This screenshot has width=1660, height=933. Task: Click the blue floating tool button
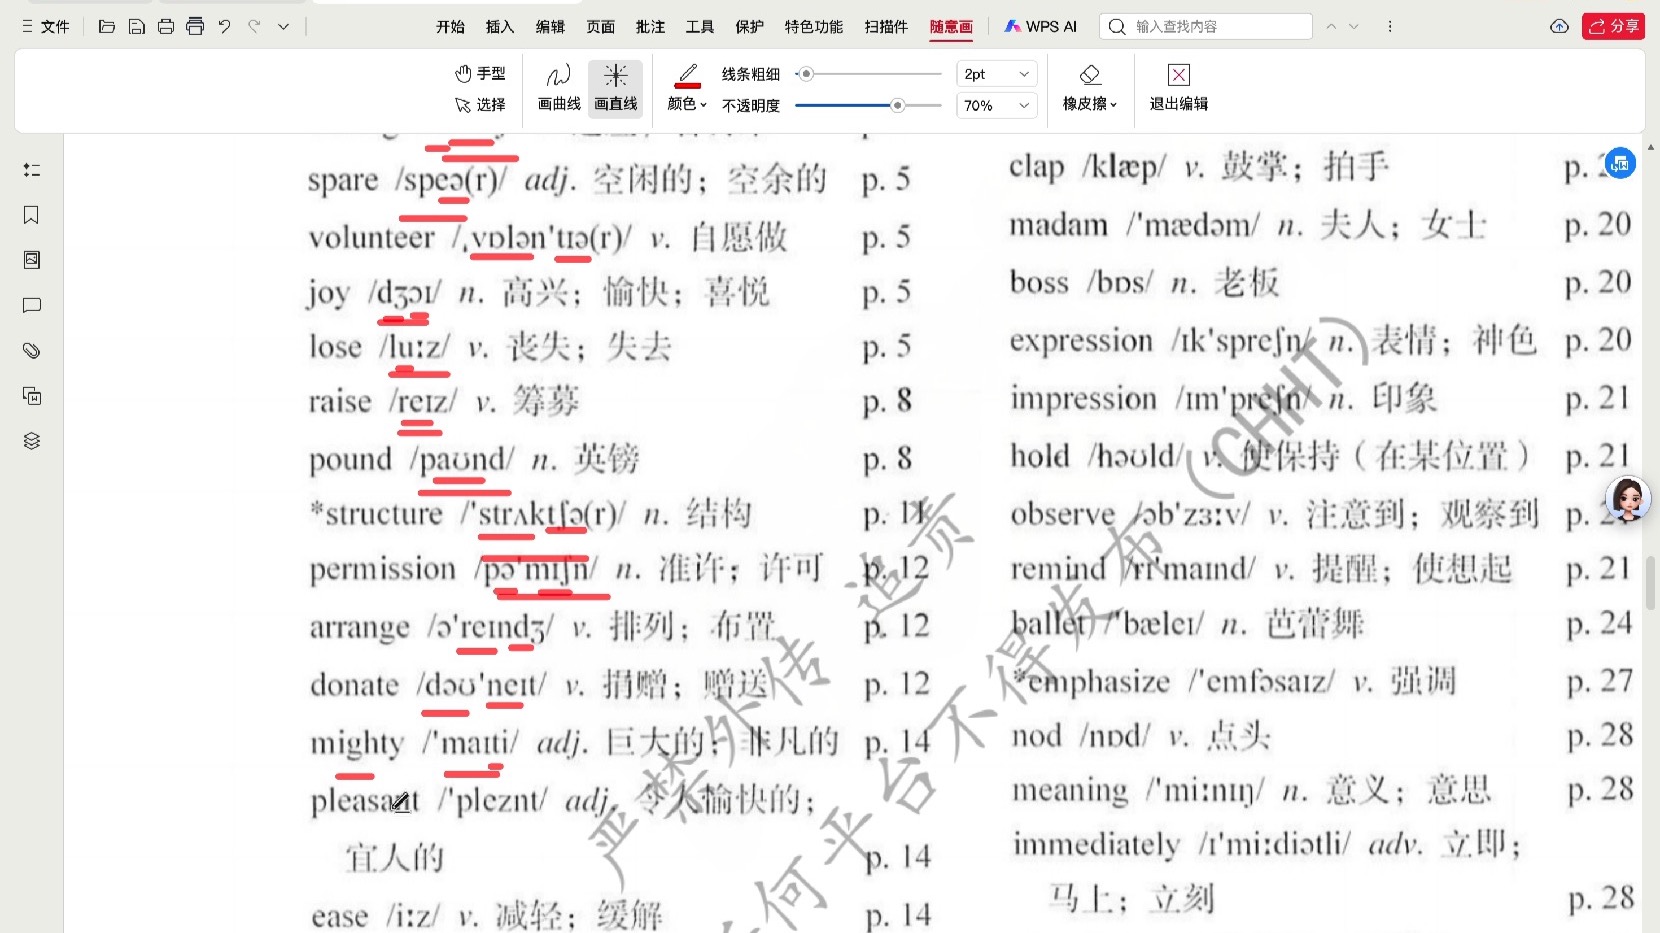tap(1620, 163)
